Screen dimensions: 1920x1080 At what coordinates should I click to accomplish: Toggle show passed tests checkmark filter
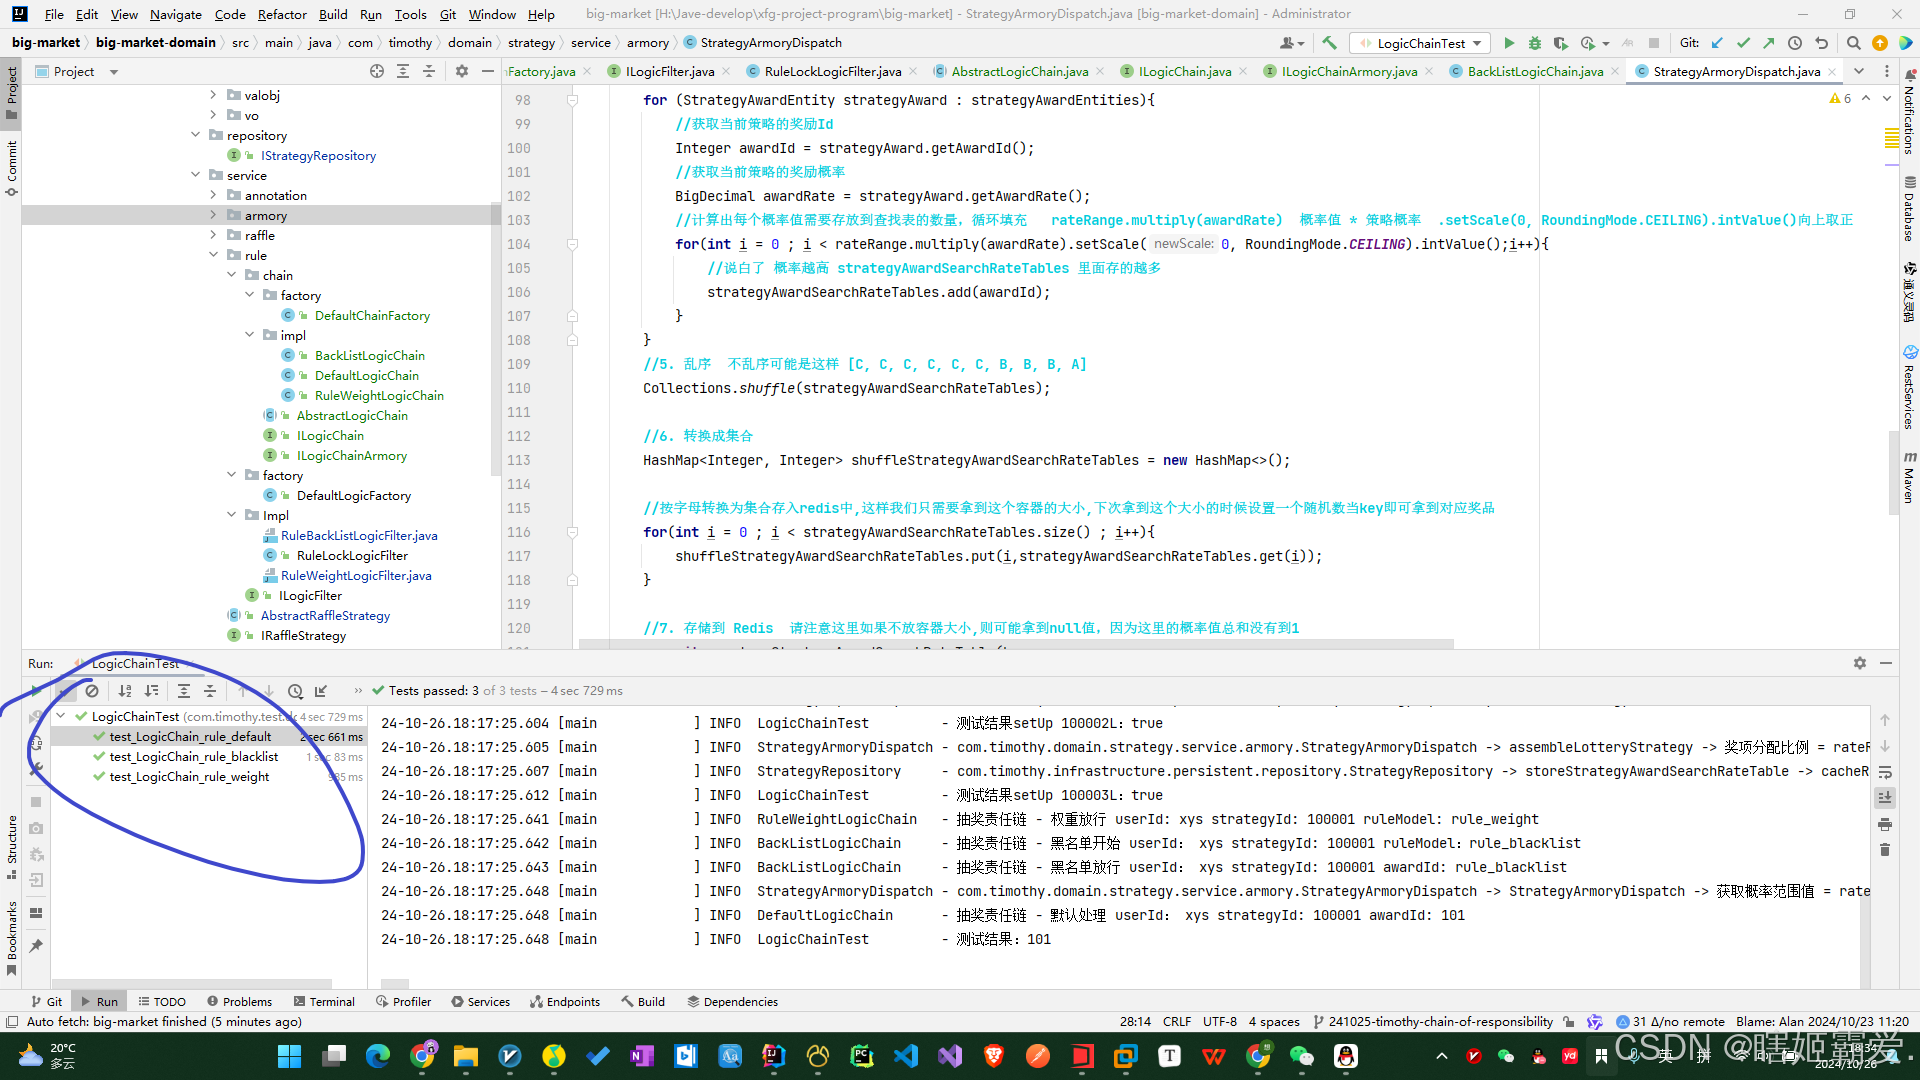coord(65,691)
